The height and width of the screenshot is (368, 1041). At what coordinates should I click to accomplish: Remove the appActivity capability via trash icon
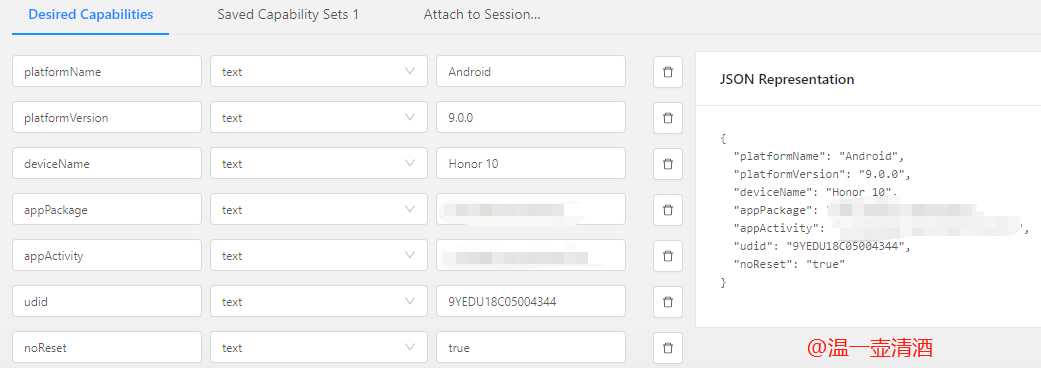coord(668,255)
